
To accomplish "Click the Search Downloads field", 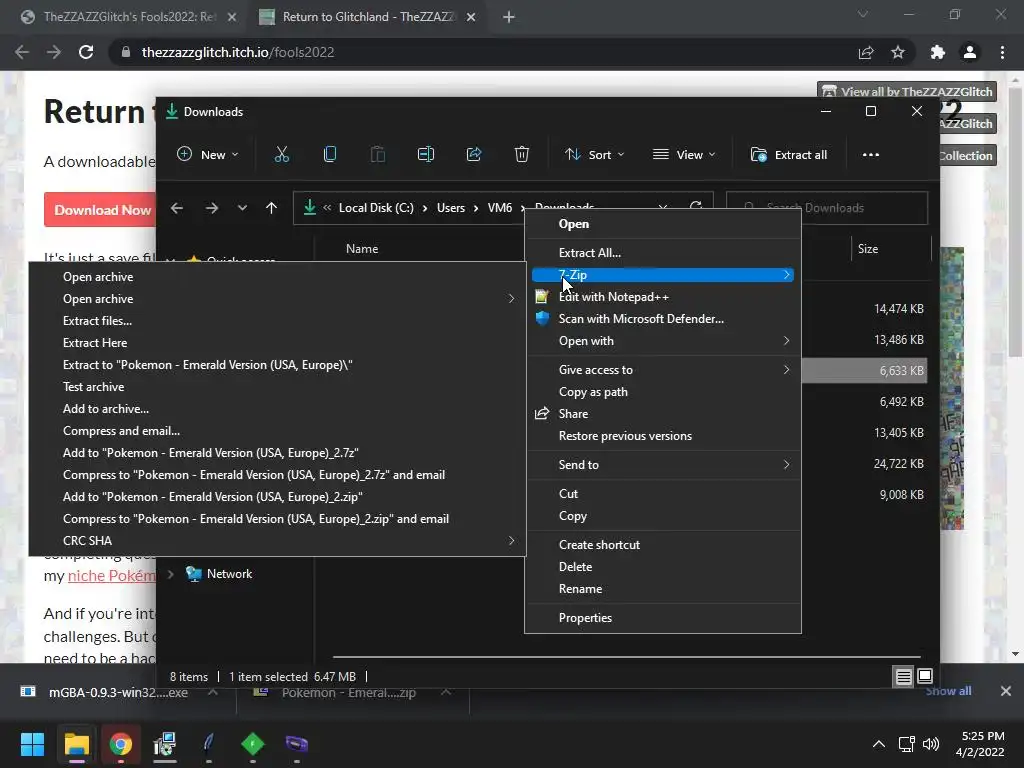I will pos(827,208).
